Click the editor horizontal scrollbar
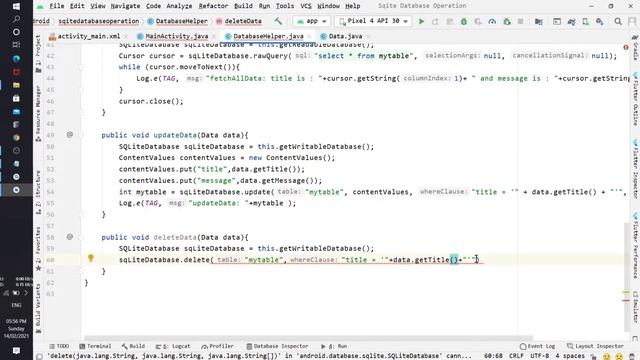640x360 pixels. pos(308,338)
